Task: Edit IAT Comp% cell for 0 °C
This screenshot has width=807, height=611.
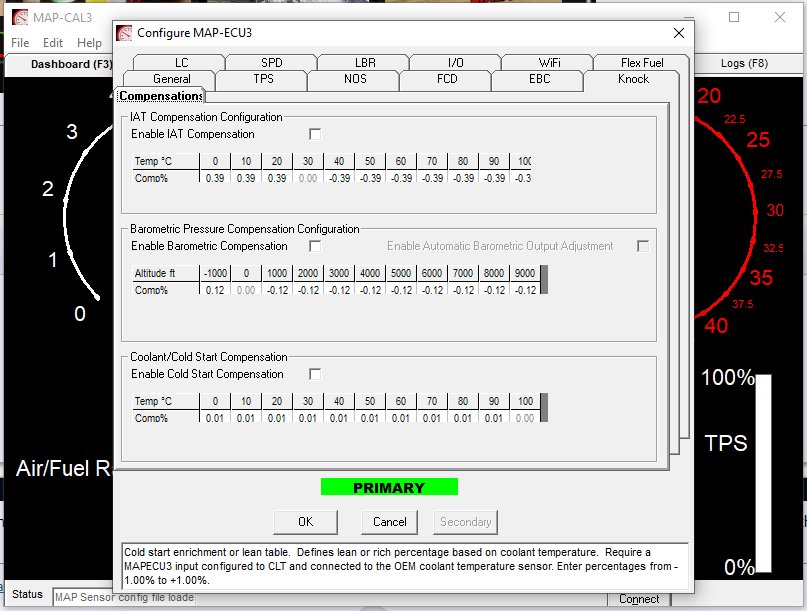Action: tap(215, 178)
